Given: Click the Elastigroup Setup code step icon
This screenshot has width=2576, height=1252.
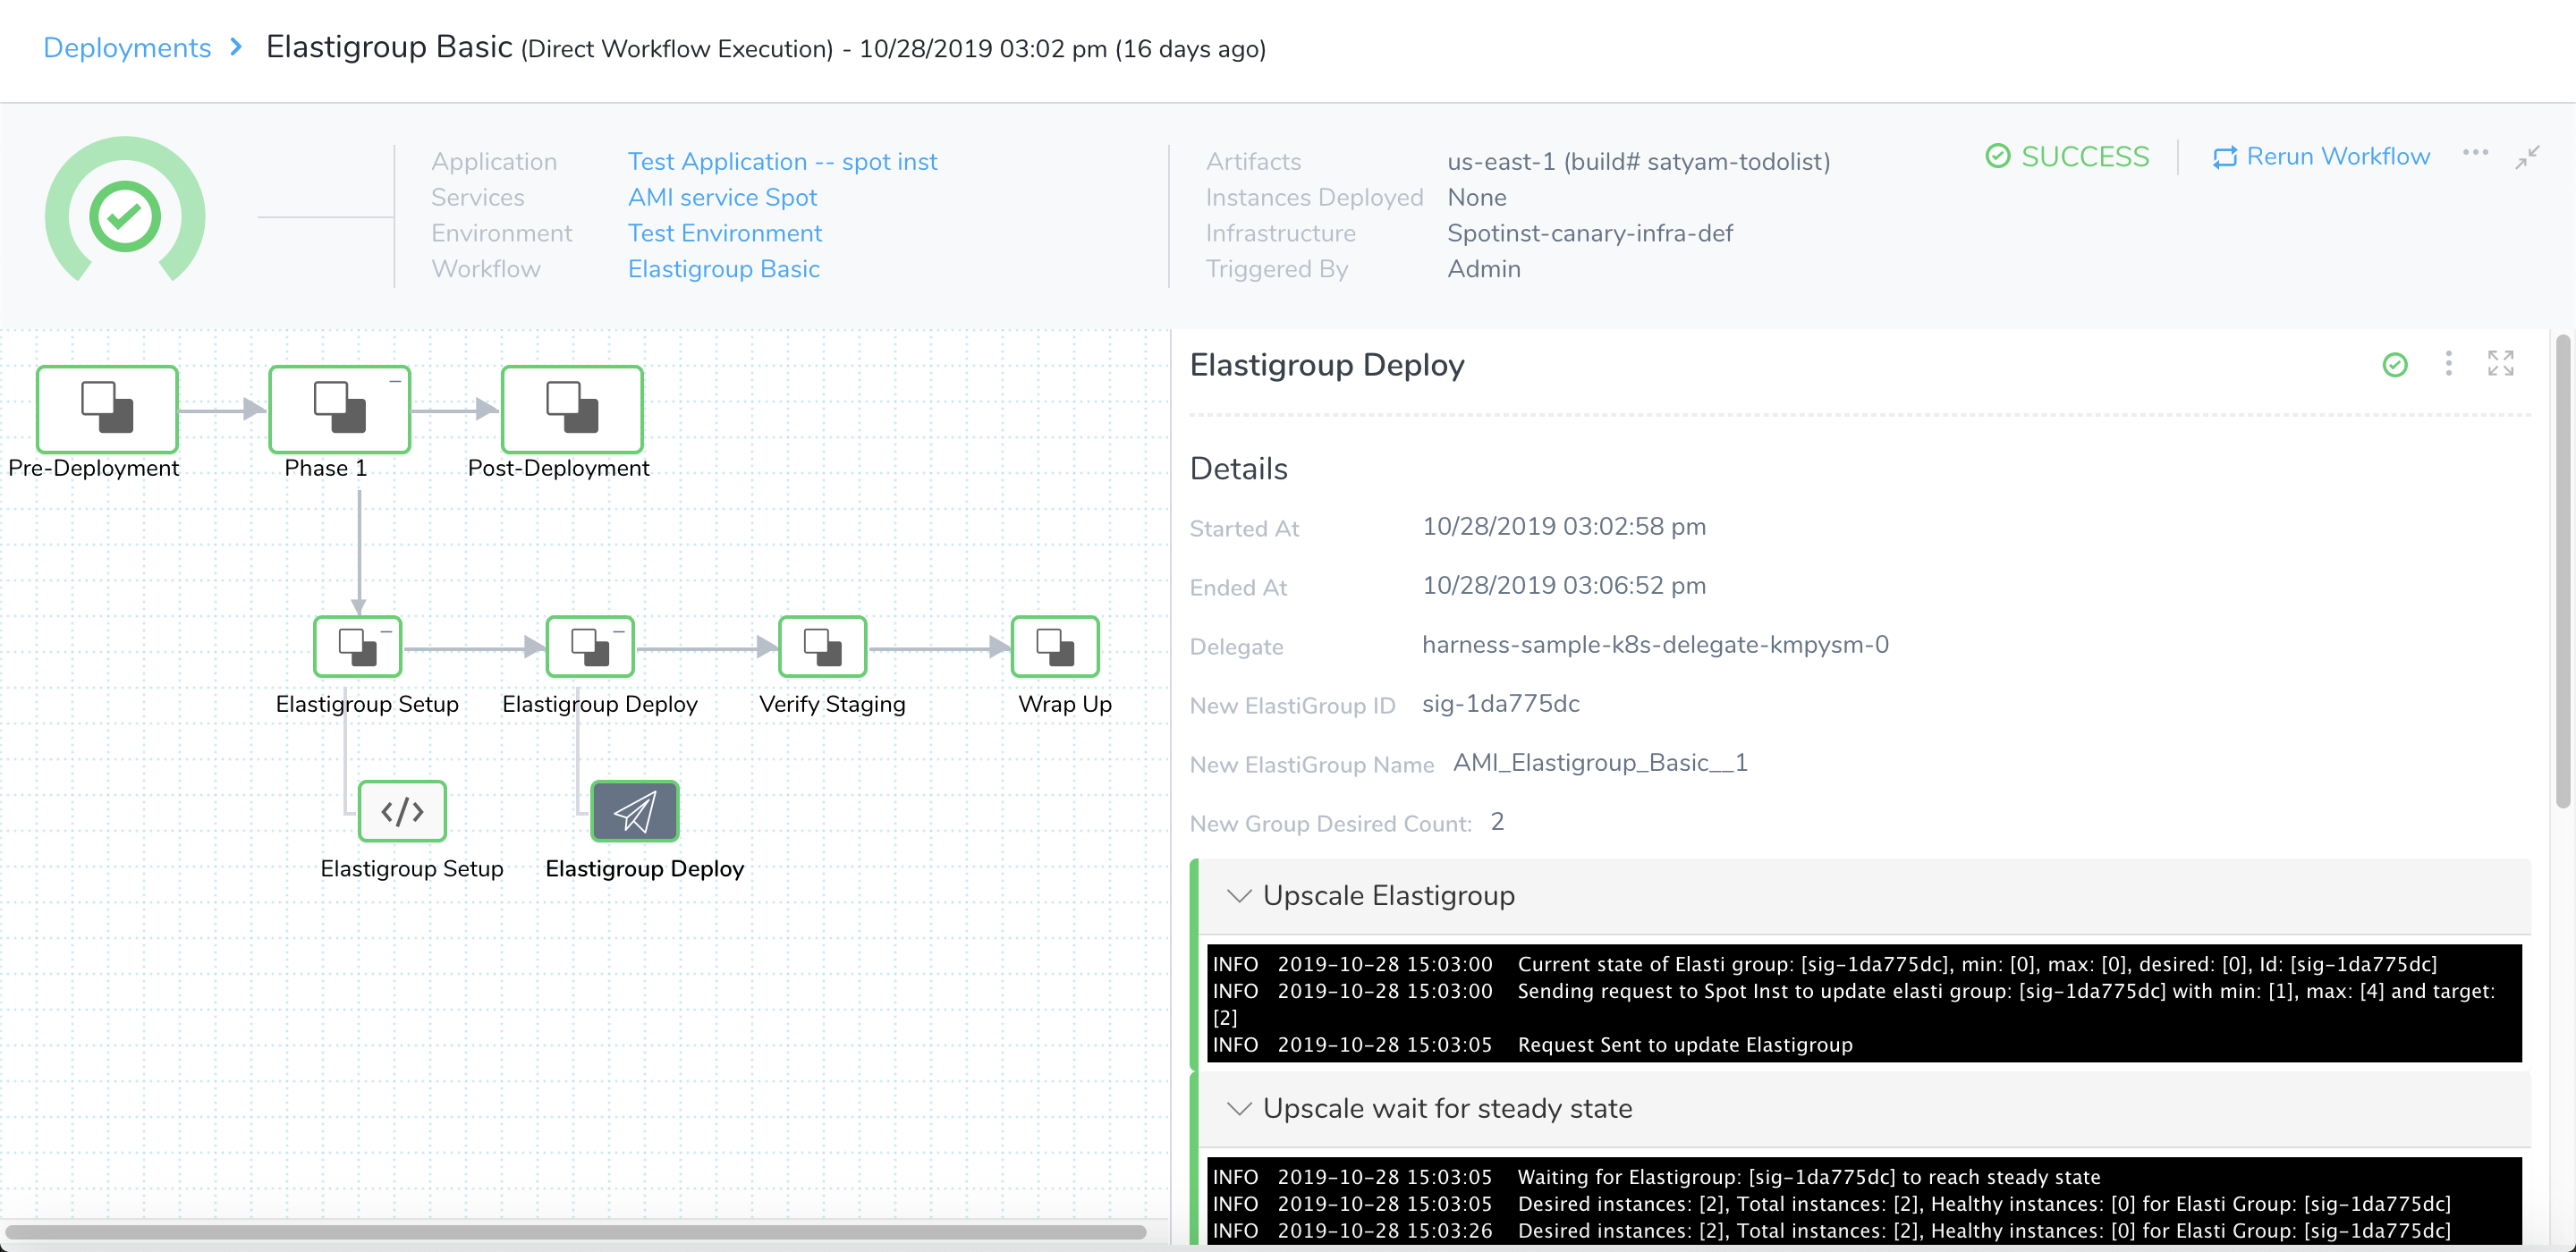Looking at the screenshot, I should [402, 811].
